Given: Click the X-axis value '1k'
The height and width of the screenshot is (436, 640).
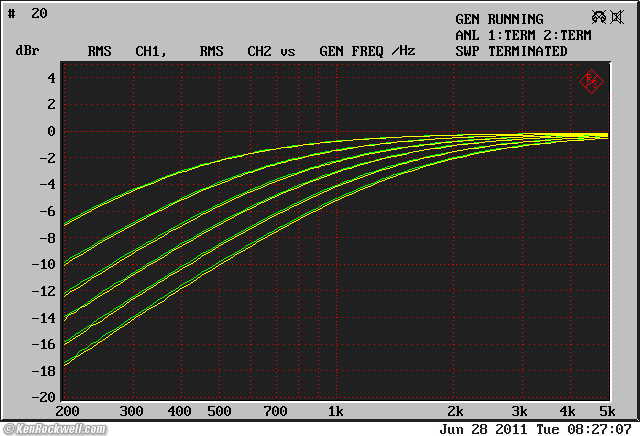Looking at the screenshot, I should click(x=336, y=411).
